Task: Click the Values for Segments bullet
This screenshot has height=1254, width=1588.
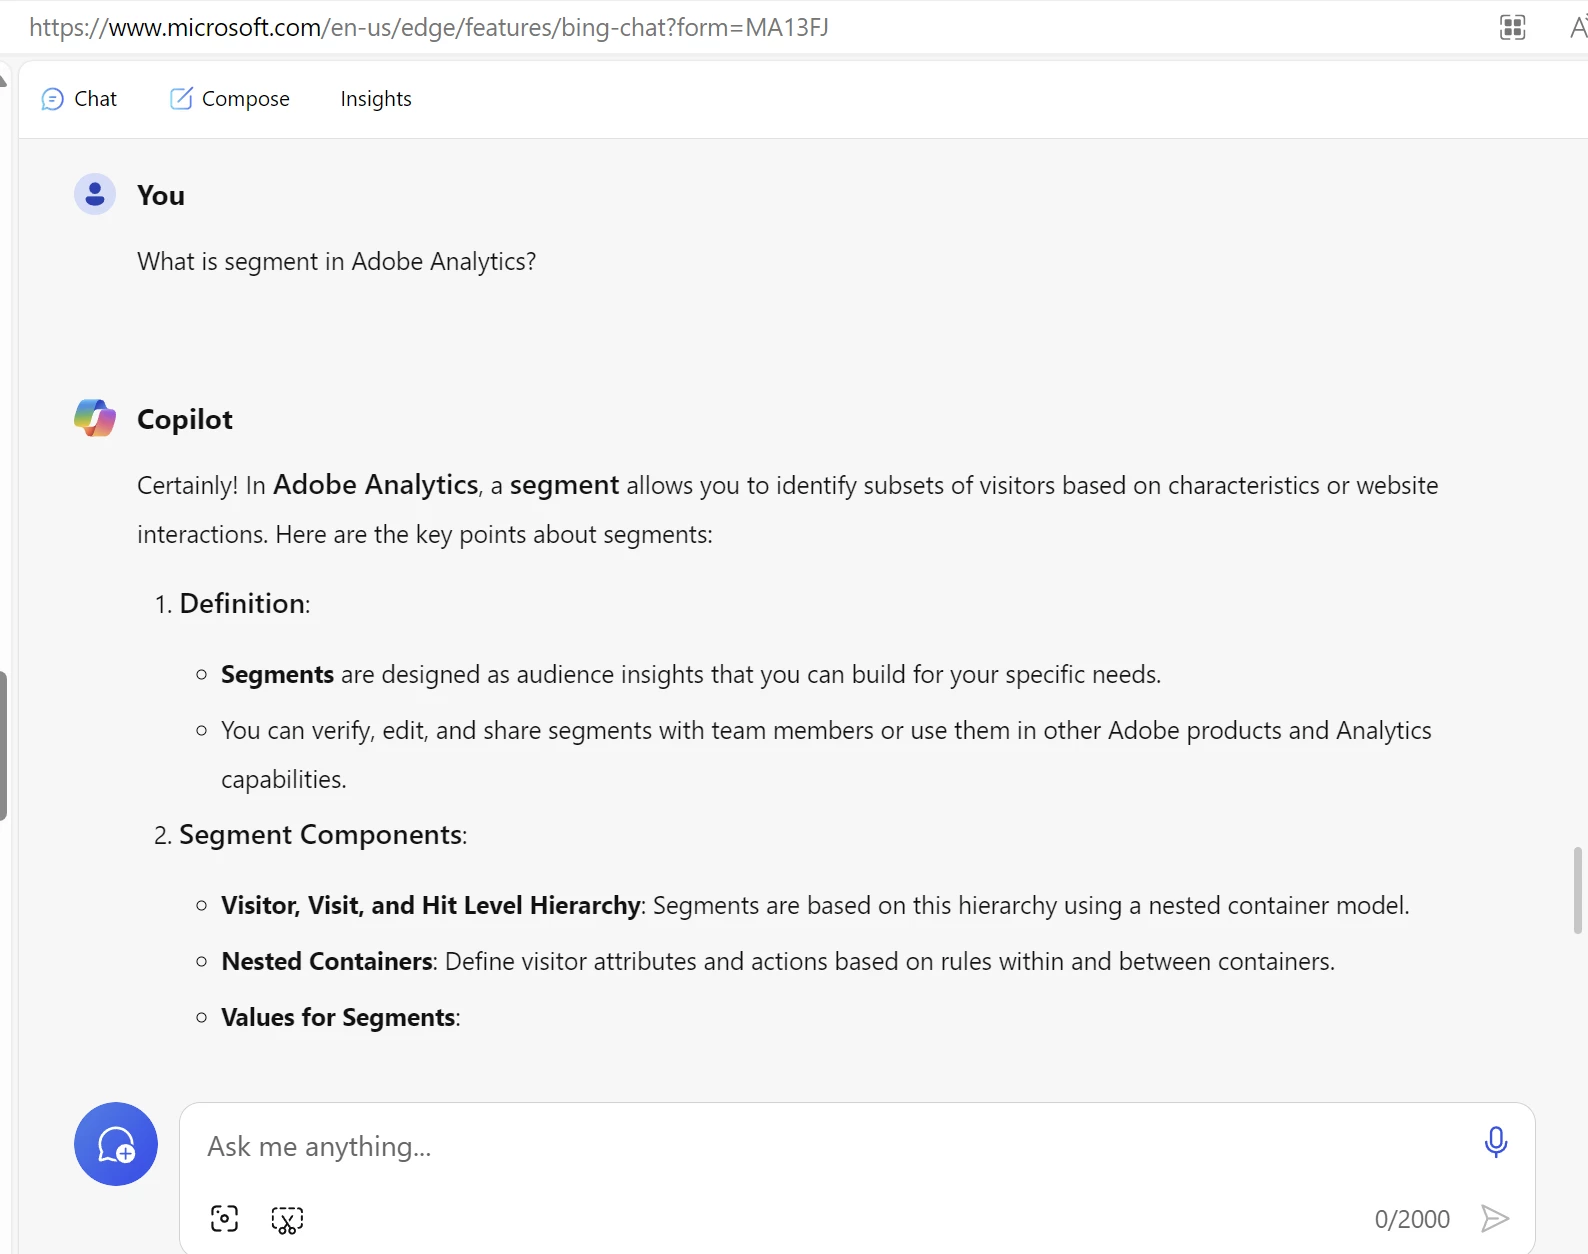Action: (339, 1018)
